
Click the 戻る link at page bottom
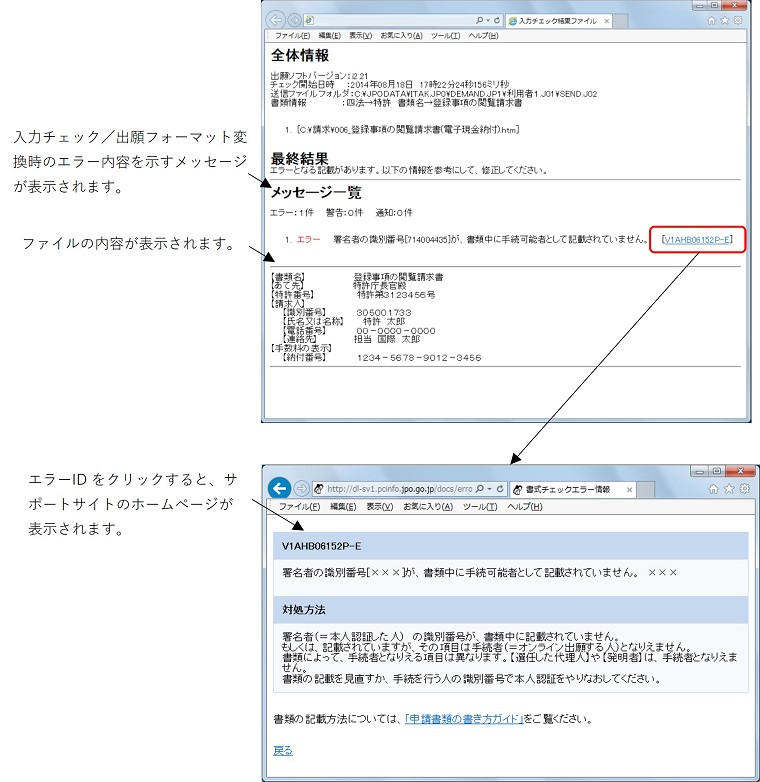click(283, 751)
